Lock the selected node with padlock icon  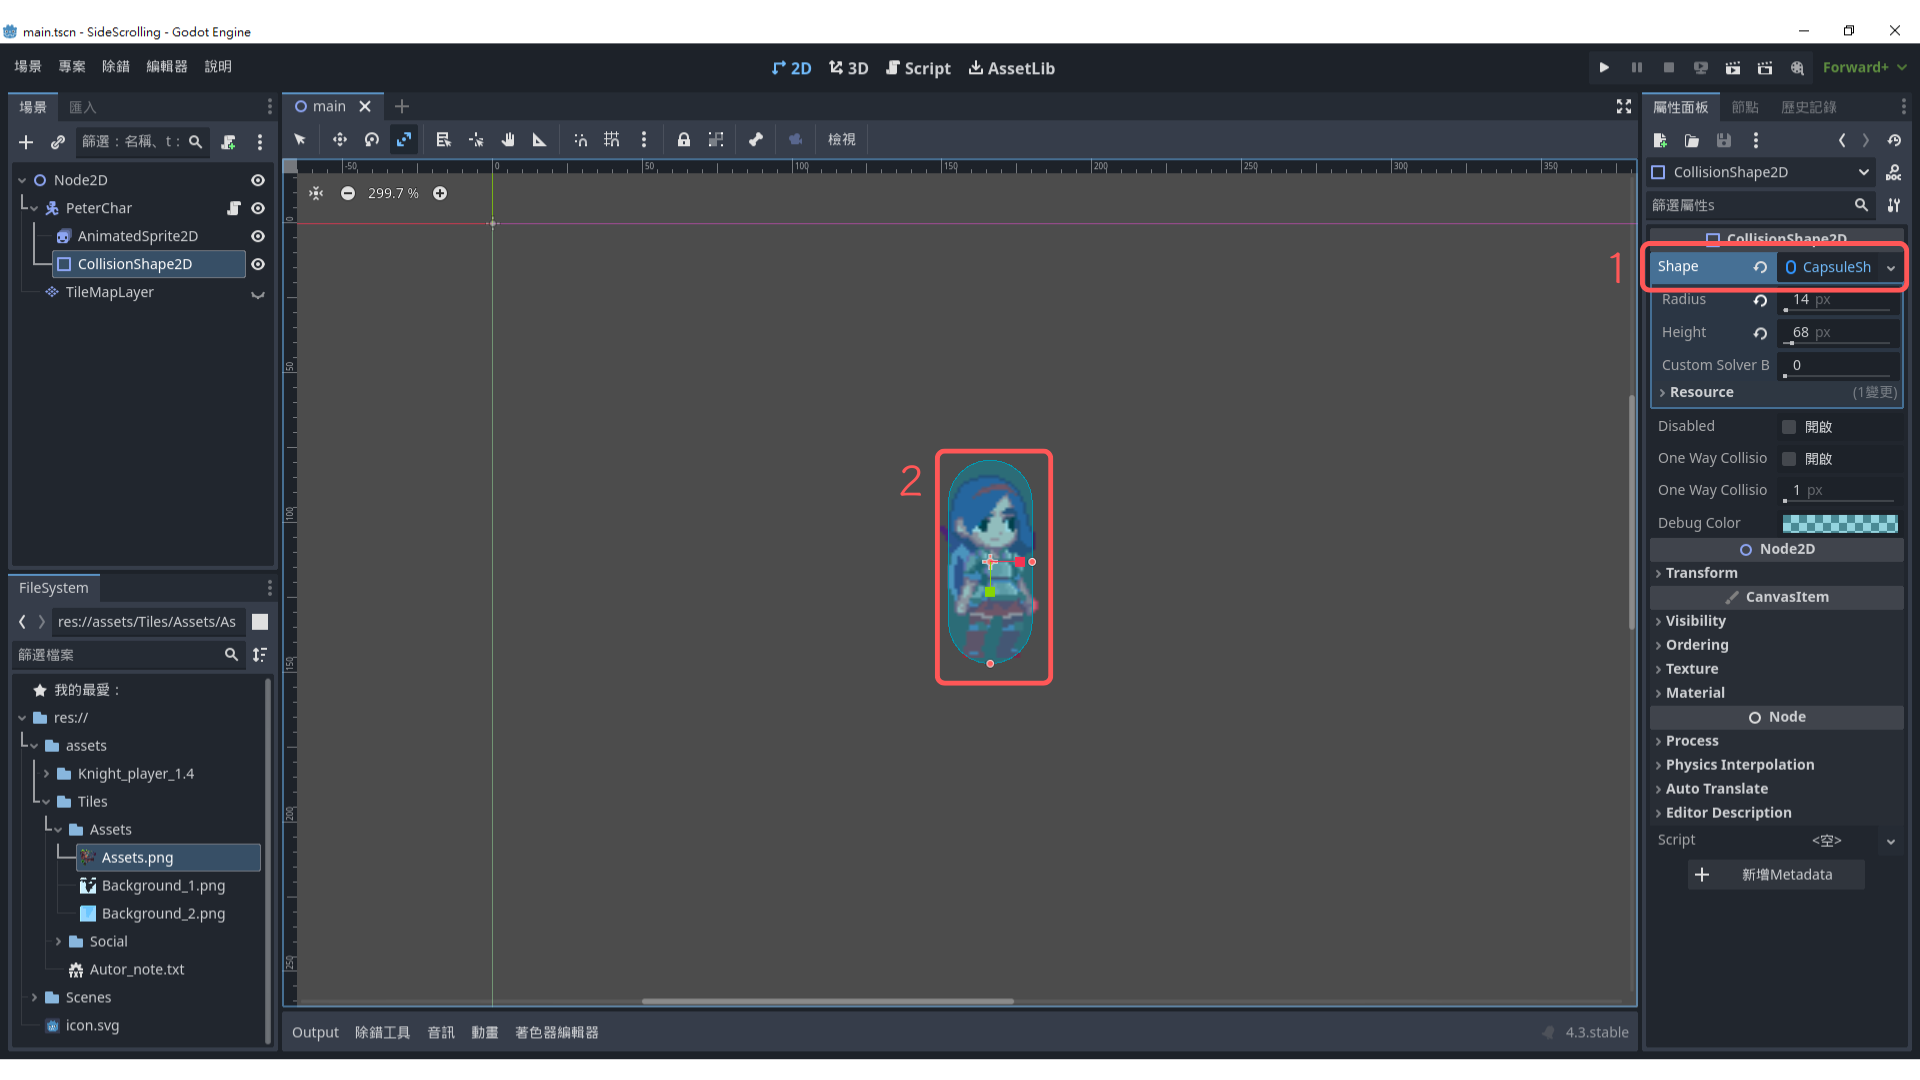[684, 140]
